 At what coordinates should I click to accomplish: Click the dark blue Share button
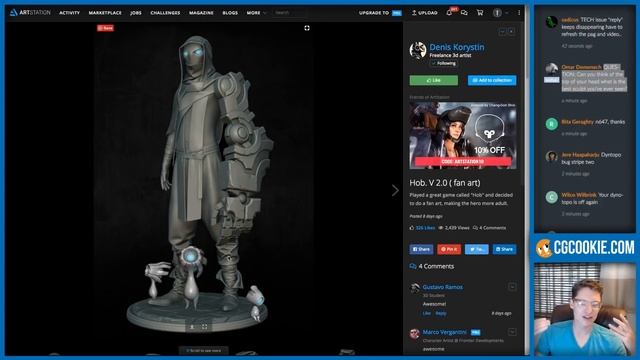(x=504, y=249)
